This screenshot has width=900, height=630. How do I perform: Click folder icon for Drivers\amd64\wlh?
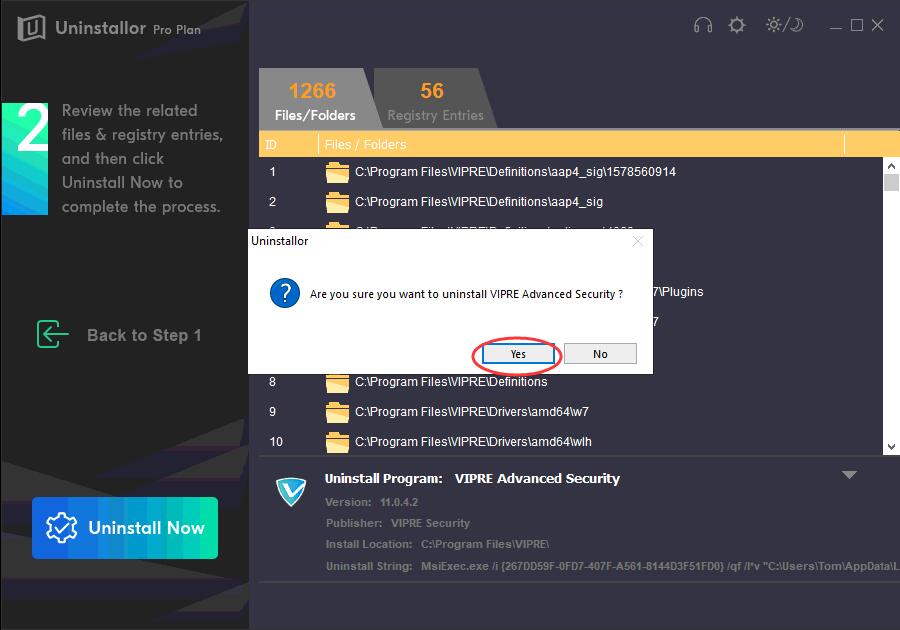point(337,442)
